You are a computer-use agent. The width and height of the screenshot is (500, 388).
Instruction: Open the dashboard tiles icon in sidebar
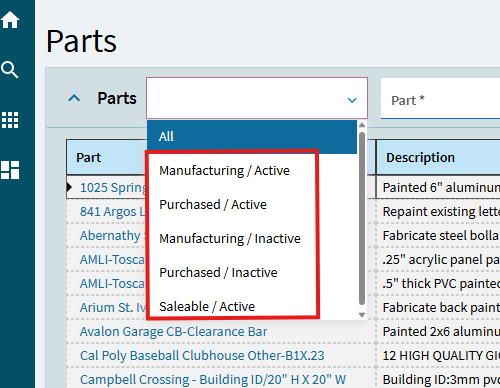pos(10,170)
